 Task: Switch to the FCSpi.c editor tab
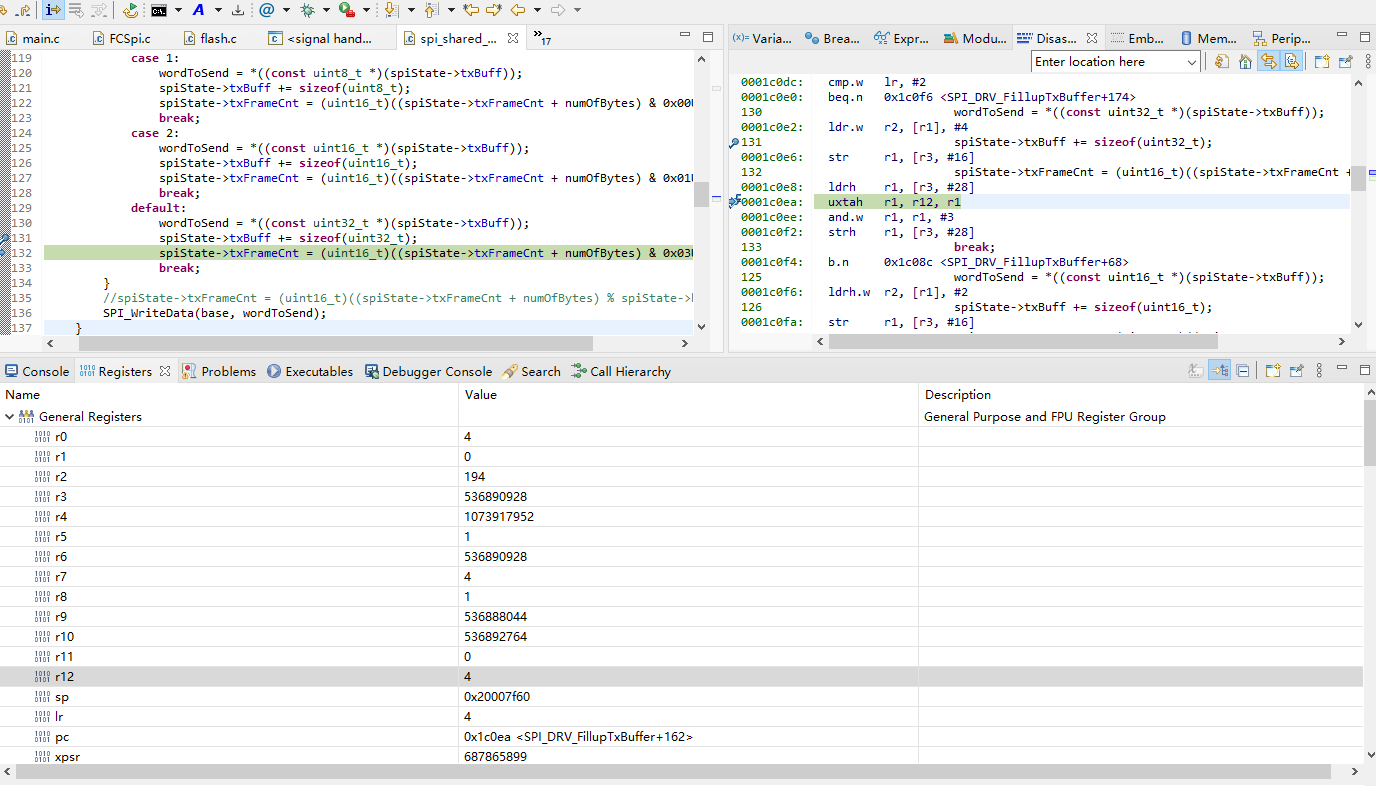(x=122, y=38)
